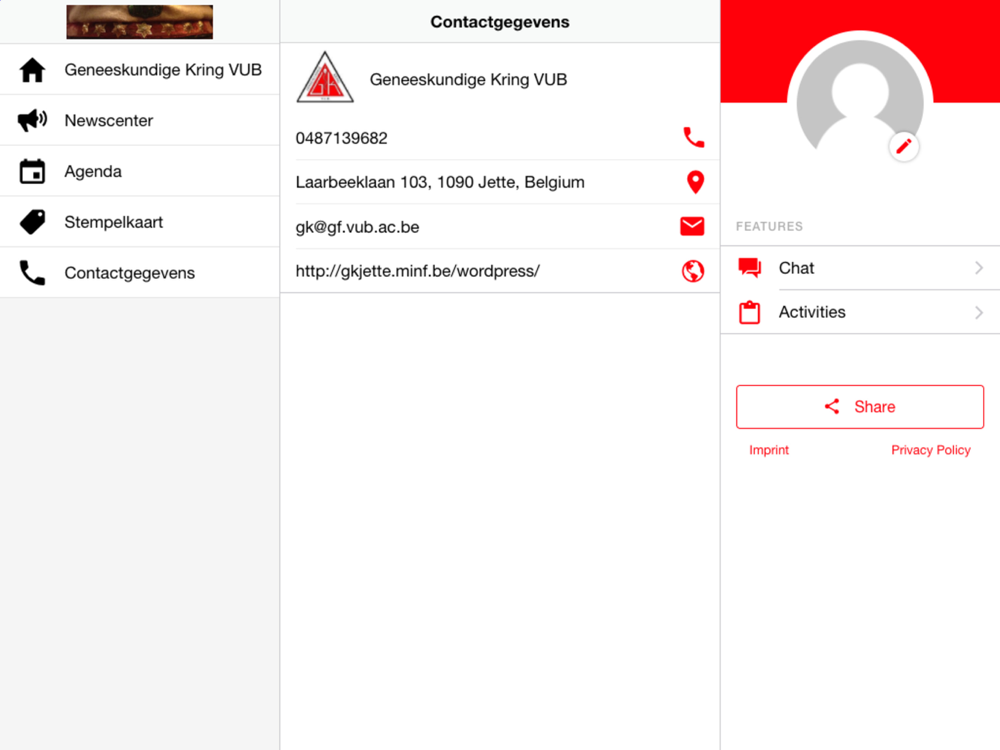This screenshot has width=1000, height=750.
Task: Click the red clipboard Activities icon
Action: 749,312
